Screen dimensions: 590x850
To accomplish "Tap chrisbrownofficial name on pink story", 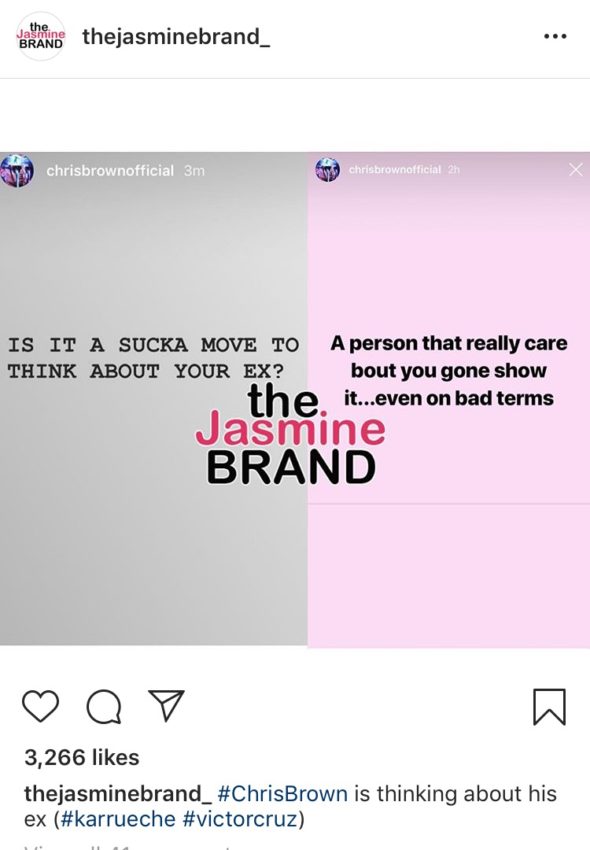I will 395,170.
